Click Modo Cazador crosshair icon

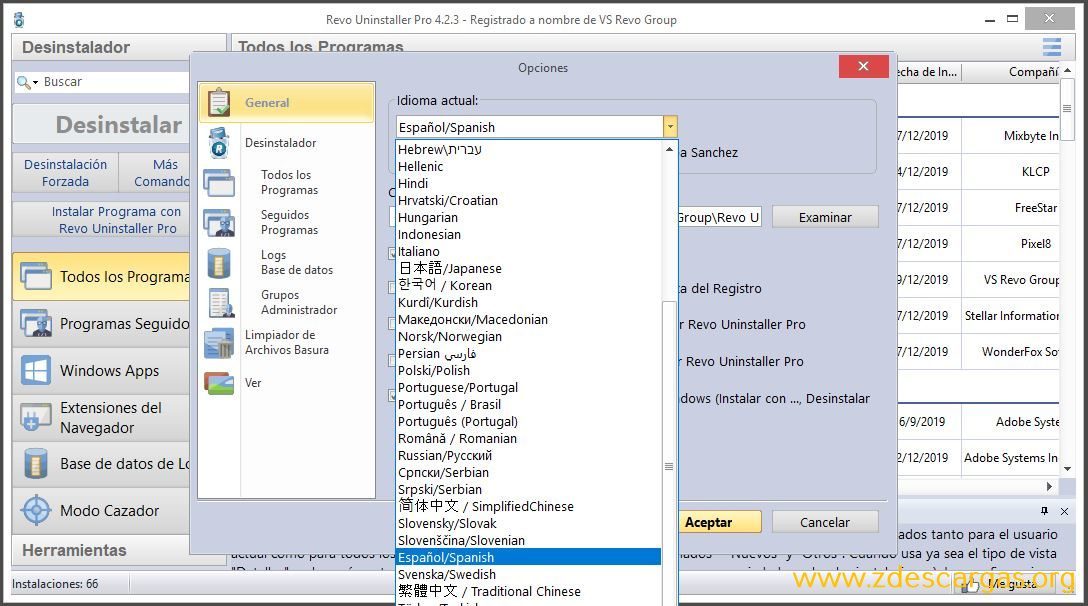point(35,510)
